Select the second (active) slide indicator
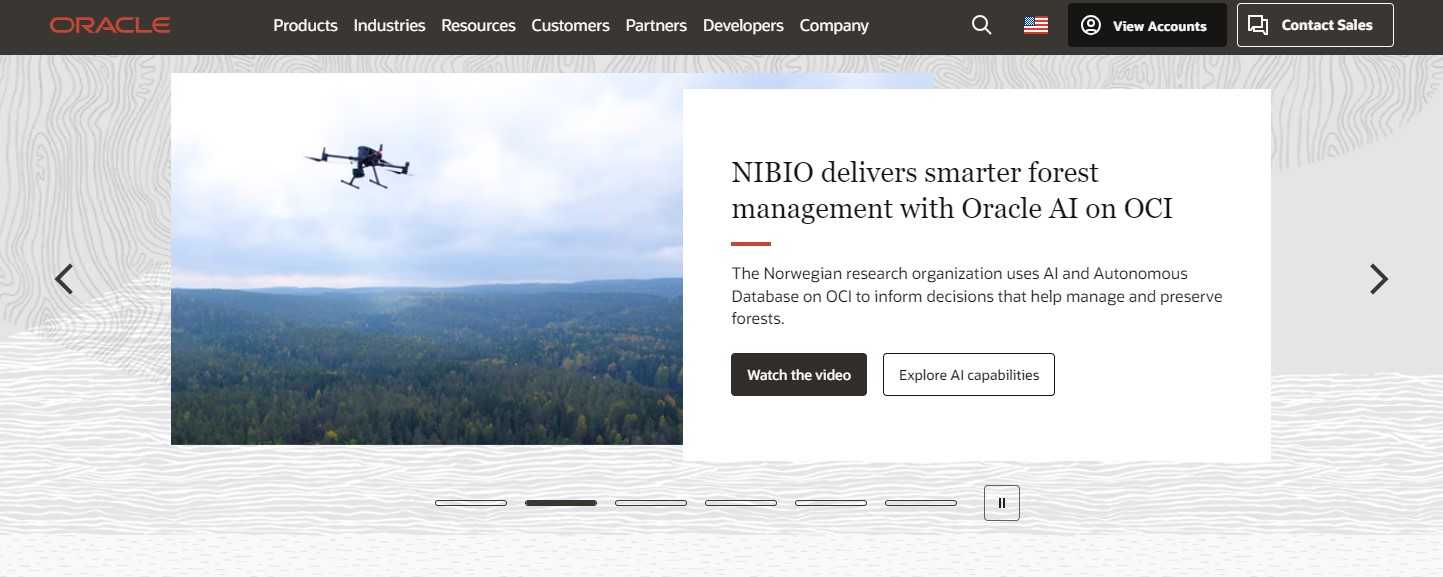Image resolution: width=1443 pixels, height=577 pixels. (x=561, y=503)
